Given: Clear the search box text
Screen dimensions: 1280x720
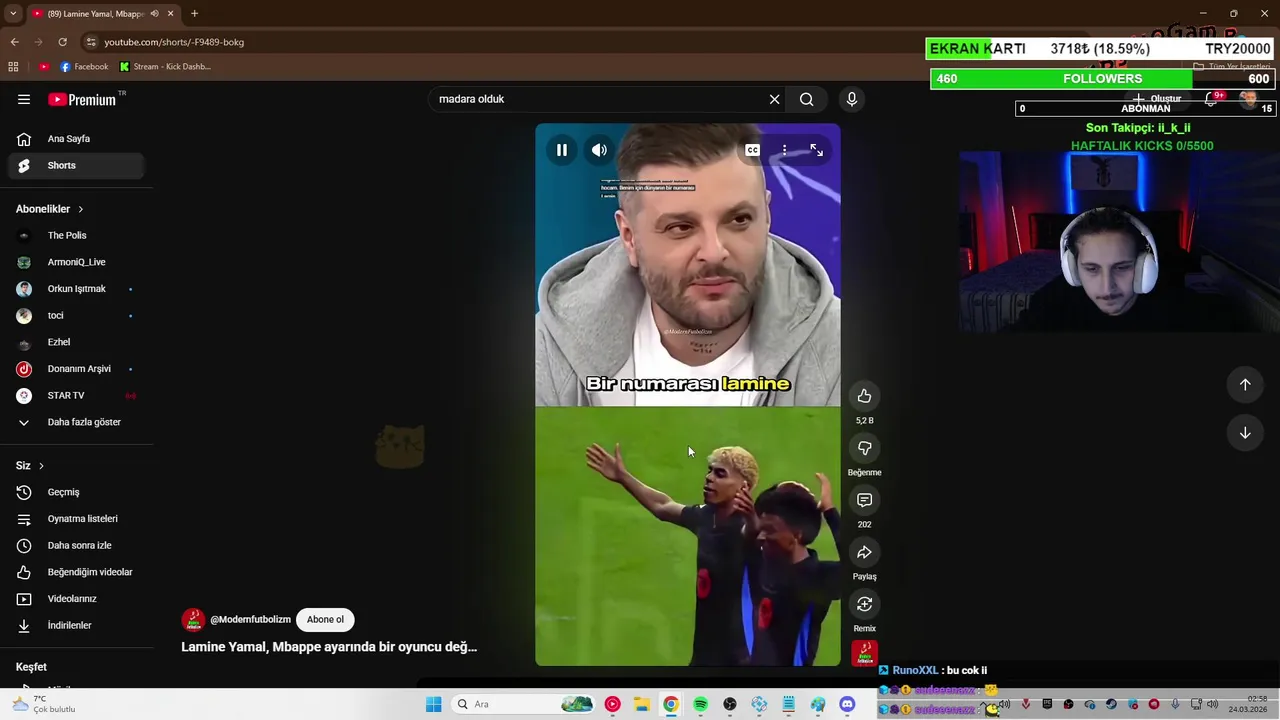Looking at the screenshot, I should (774, 99).
